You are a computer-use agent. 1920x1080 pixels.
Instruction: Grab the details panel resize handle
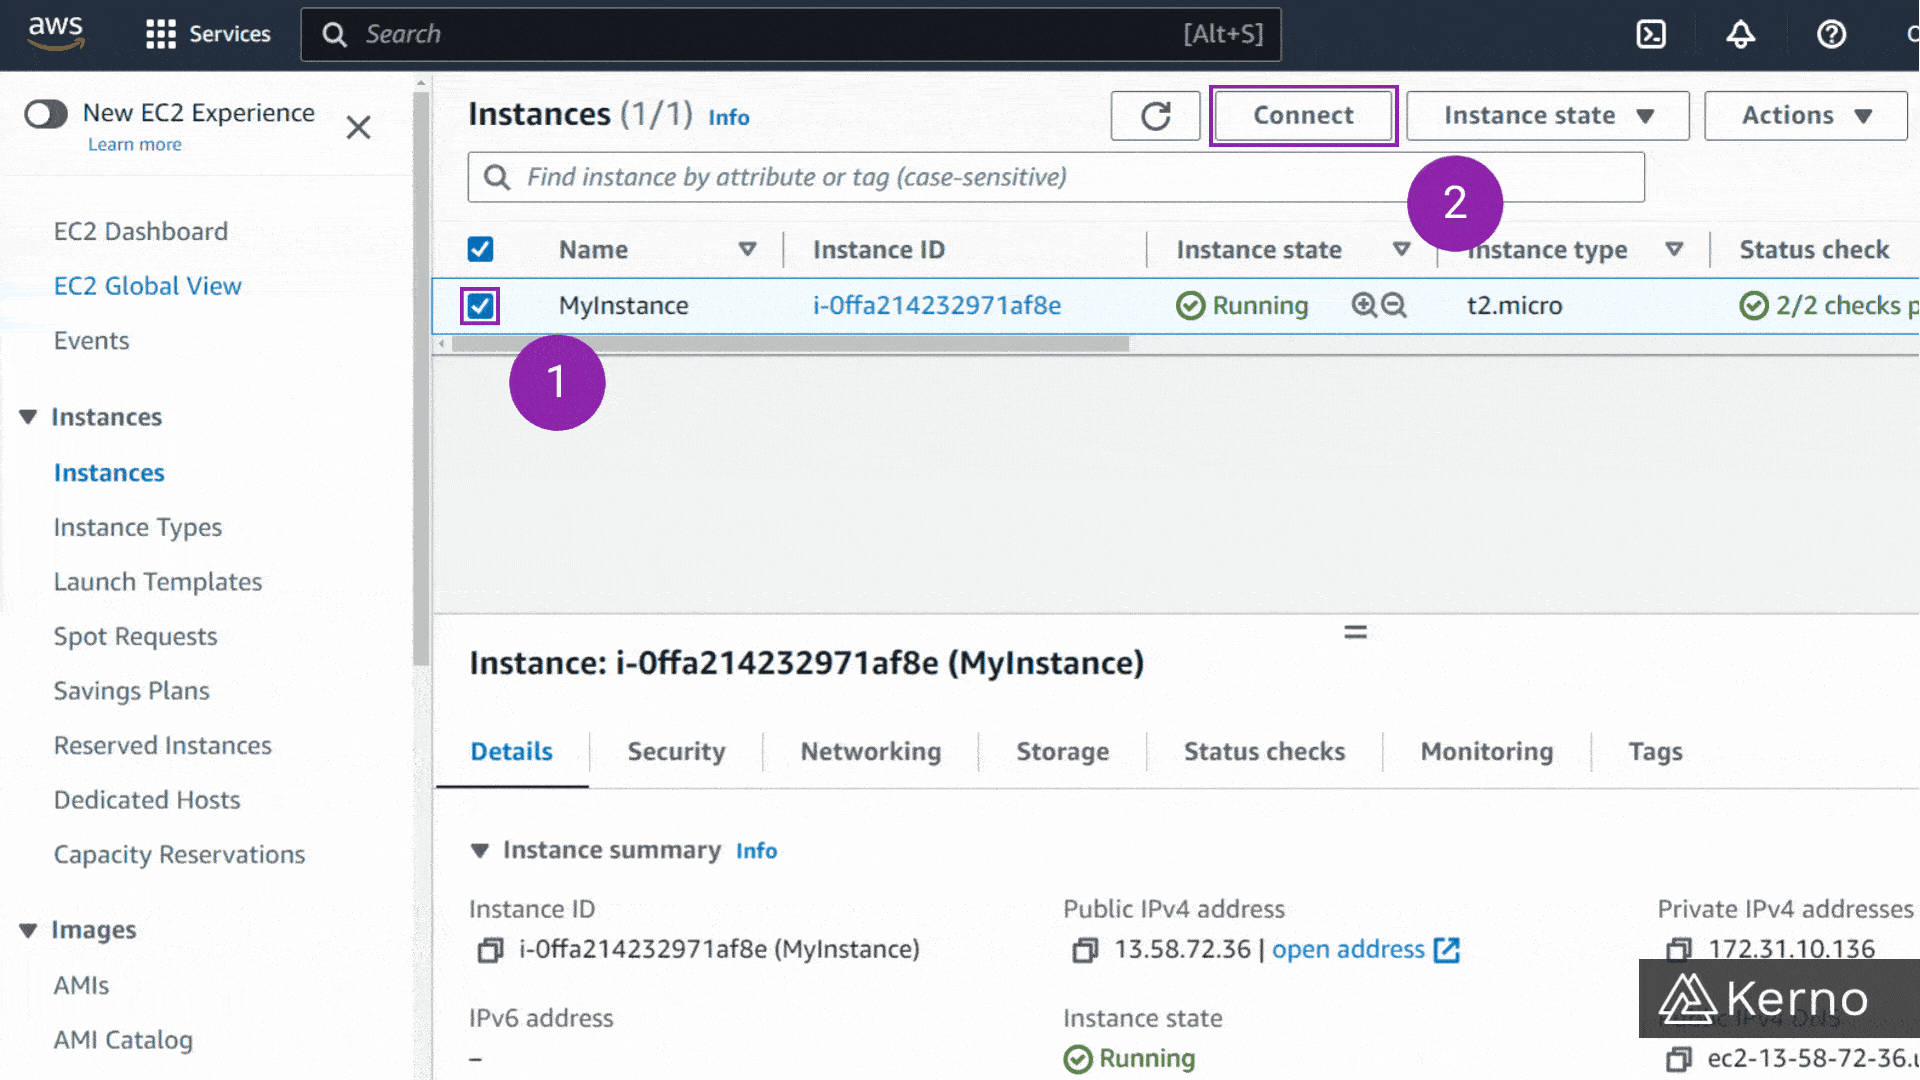coord(1355,632)
